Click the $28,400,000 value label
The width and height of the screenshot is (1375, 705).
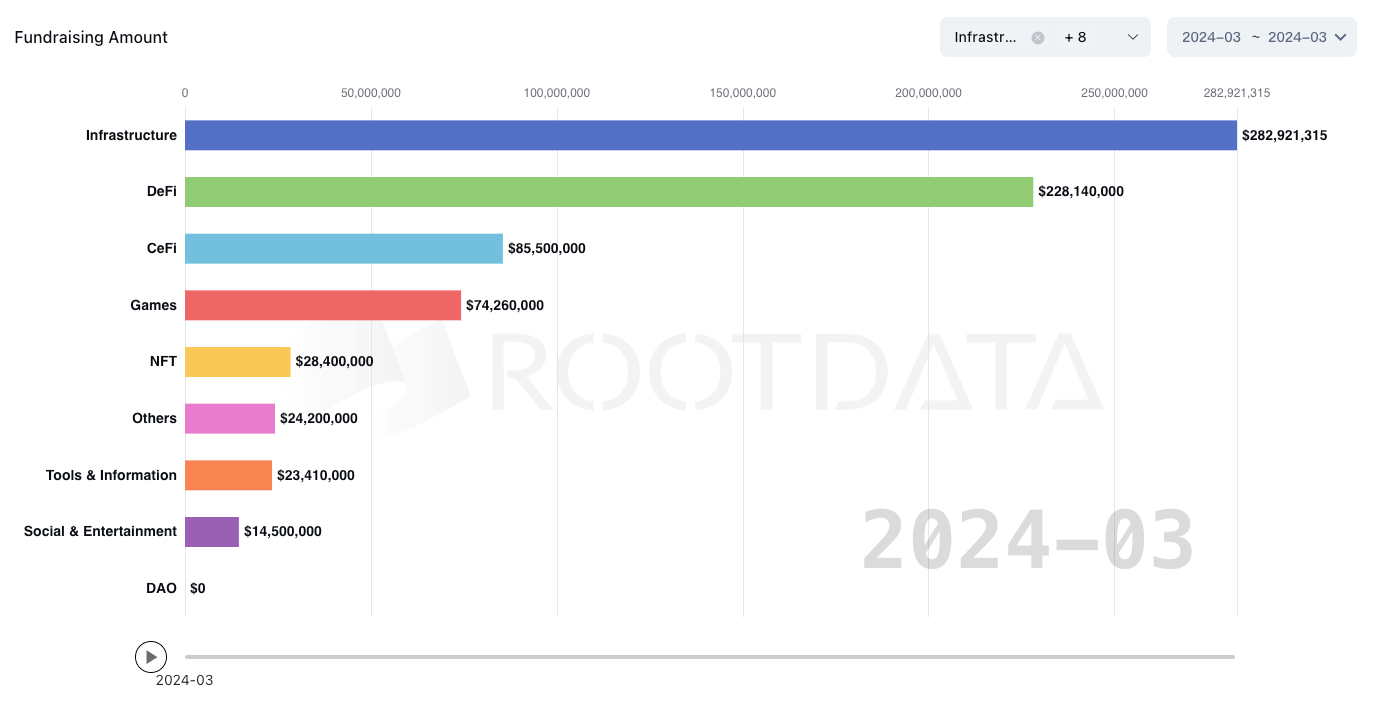pyautogui.click(x=334, y=361)
